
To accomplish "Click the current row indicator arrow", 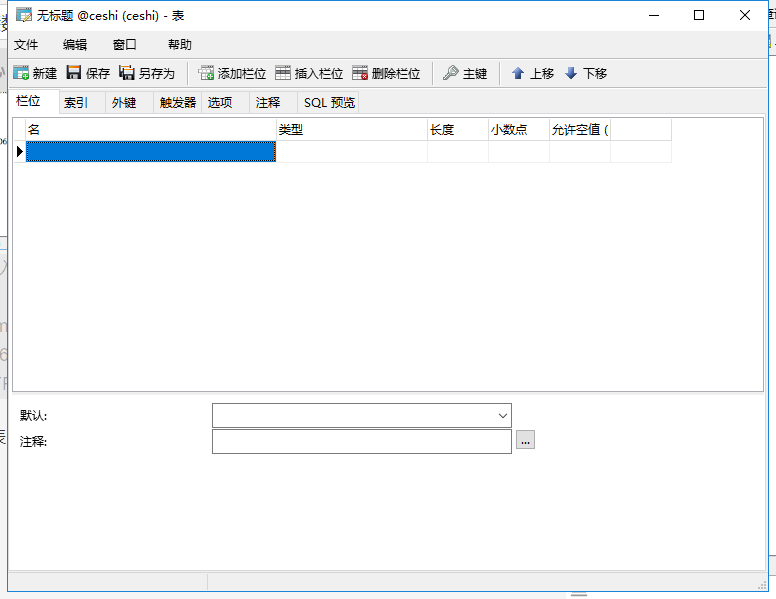I will point(20,151).
